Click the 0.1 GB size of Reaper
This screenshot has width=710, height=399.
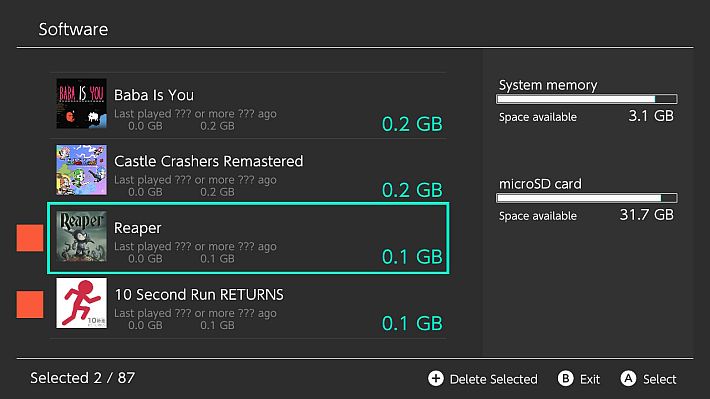412,257
